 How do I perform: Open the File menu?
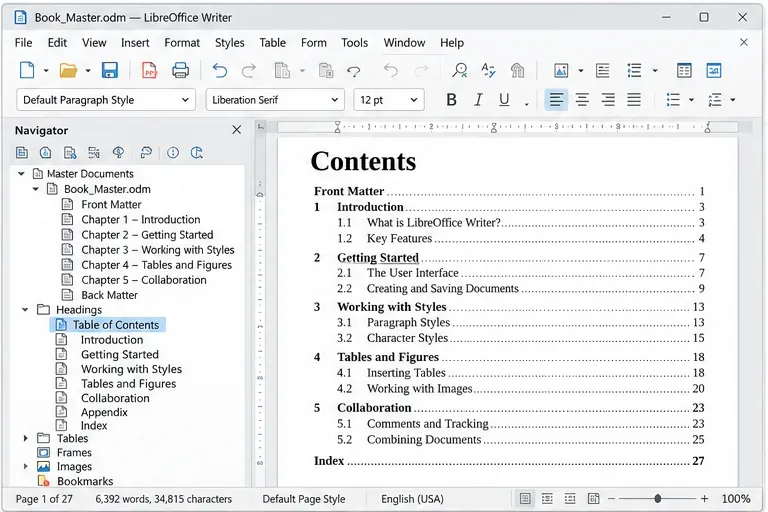click(x=24, y=43)
